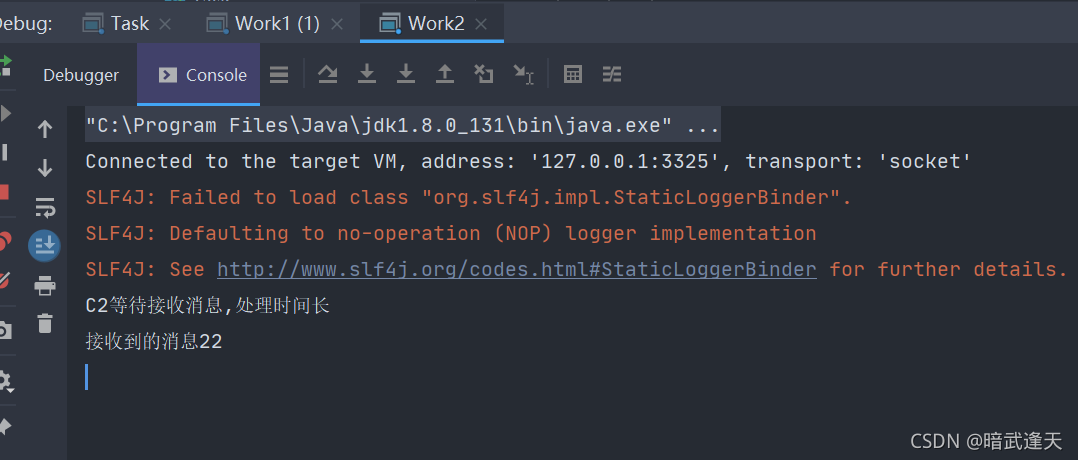Click the 'C2等待接收消息' output line
The image size is (1078, 460).
[x=208, y=305]
